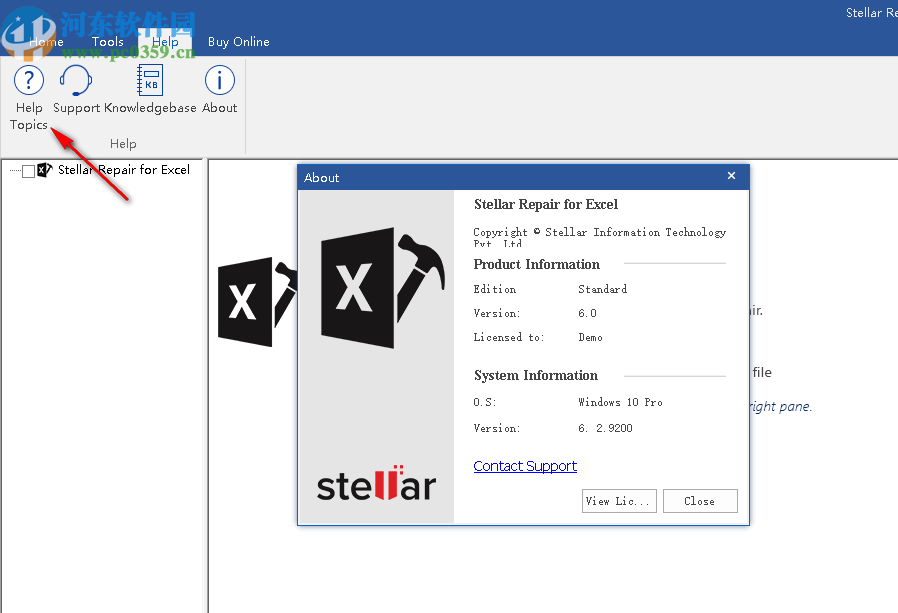898x613 pixels.
Task: Click the About info icon
Action: pos(219,80)
